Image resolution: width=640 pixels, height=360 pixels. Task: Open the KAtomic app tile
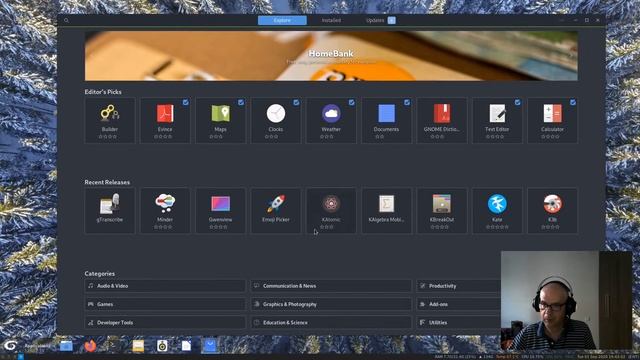pyautogui.click(x=331, y=211)
